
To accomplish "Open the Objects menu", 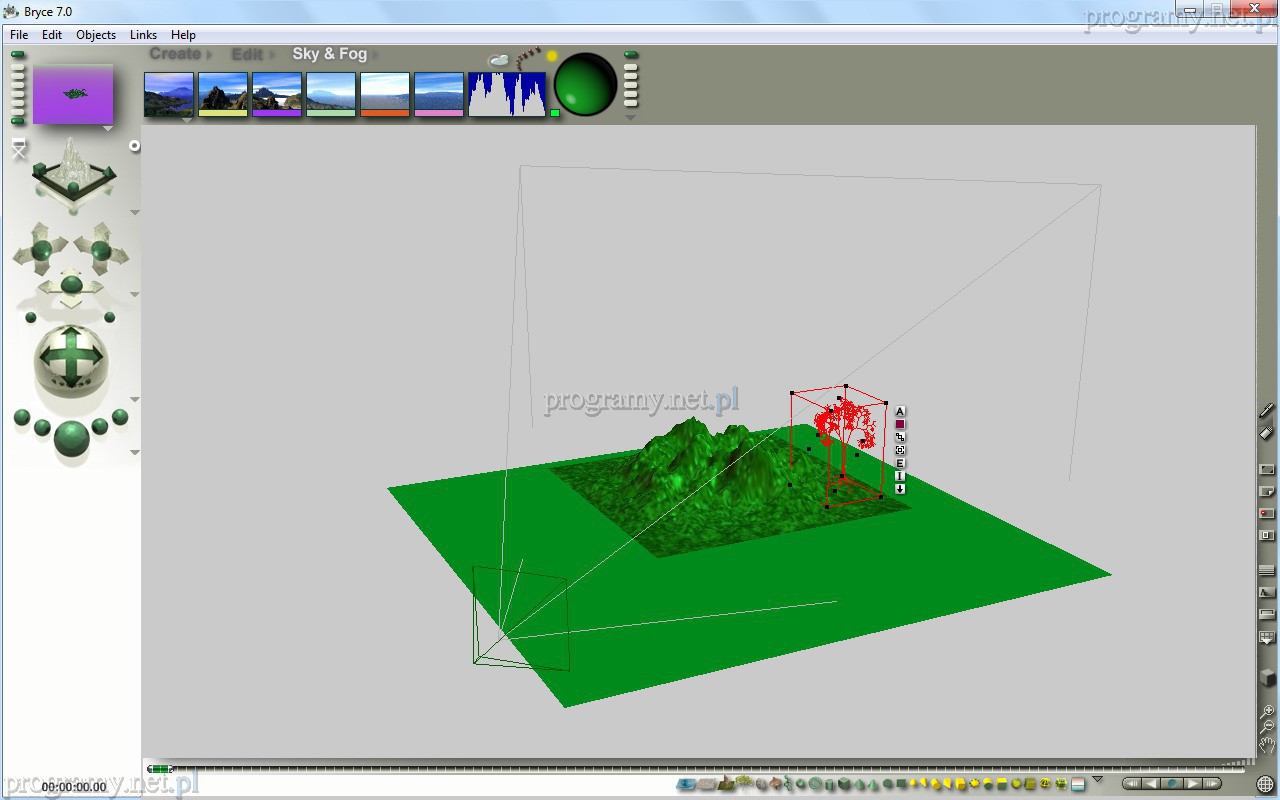I will pyautogui.click(x=96, y=34).
